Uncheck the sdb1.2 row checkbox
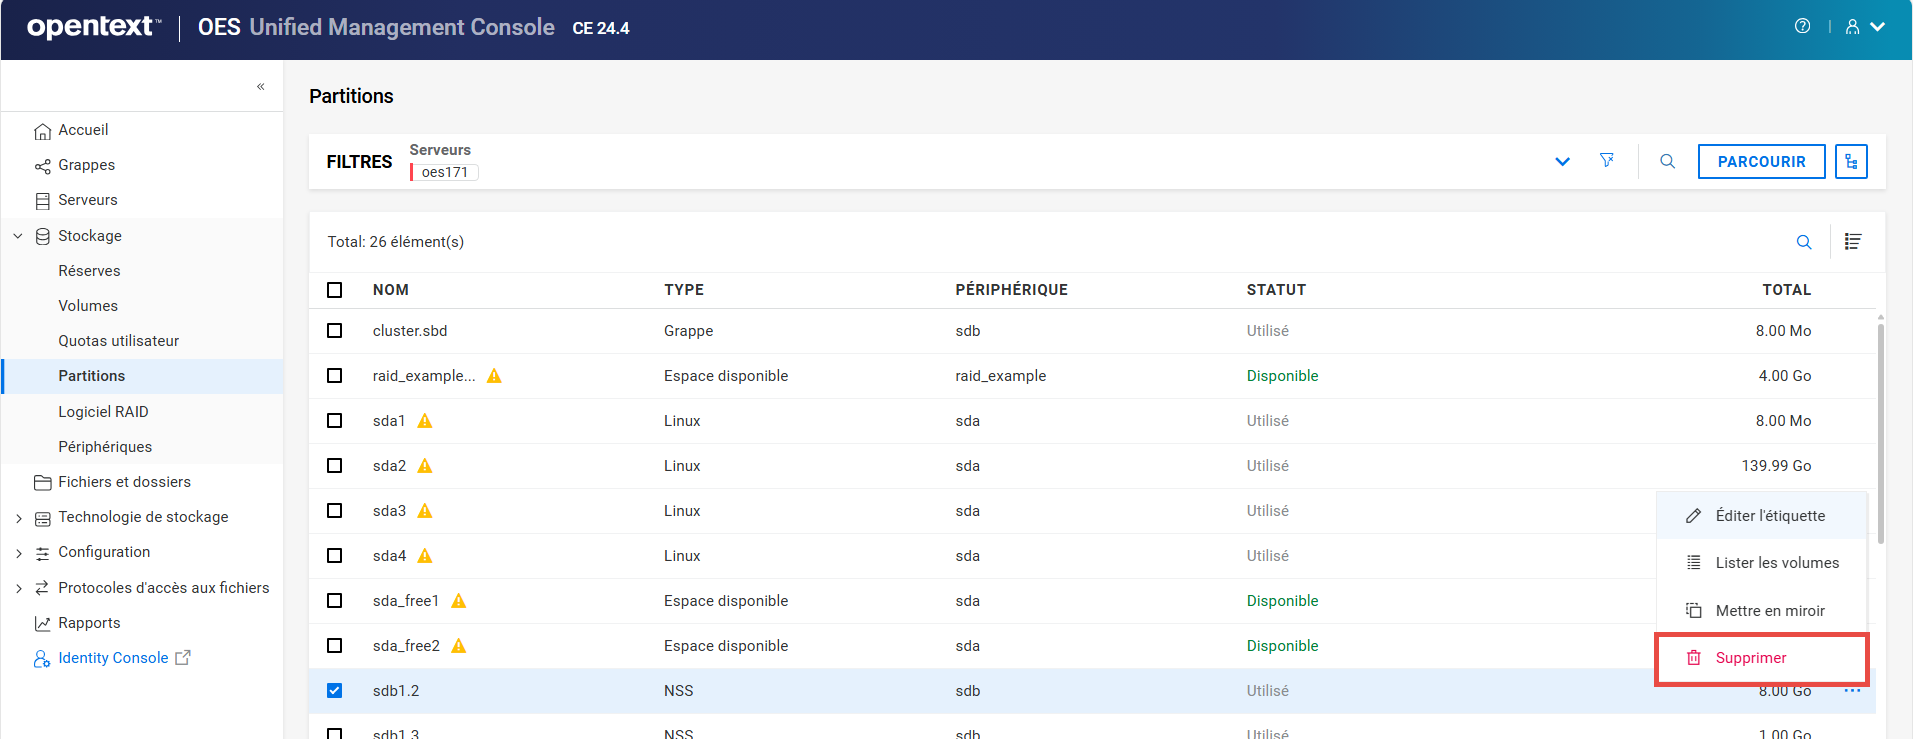The image size is (1913, 739). tap(335, 691)
